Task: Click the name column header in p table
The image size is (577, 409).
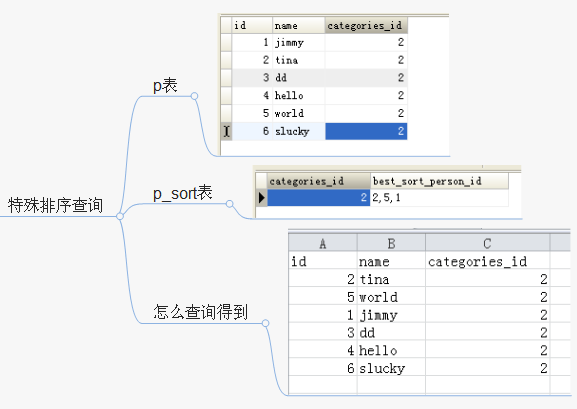Action: click(298, 25)
